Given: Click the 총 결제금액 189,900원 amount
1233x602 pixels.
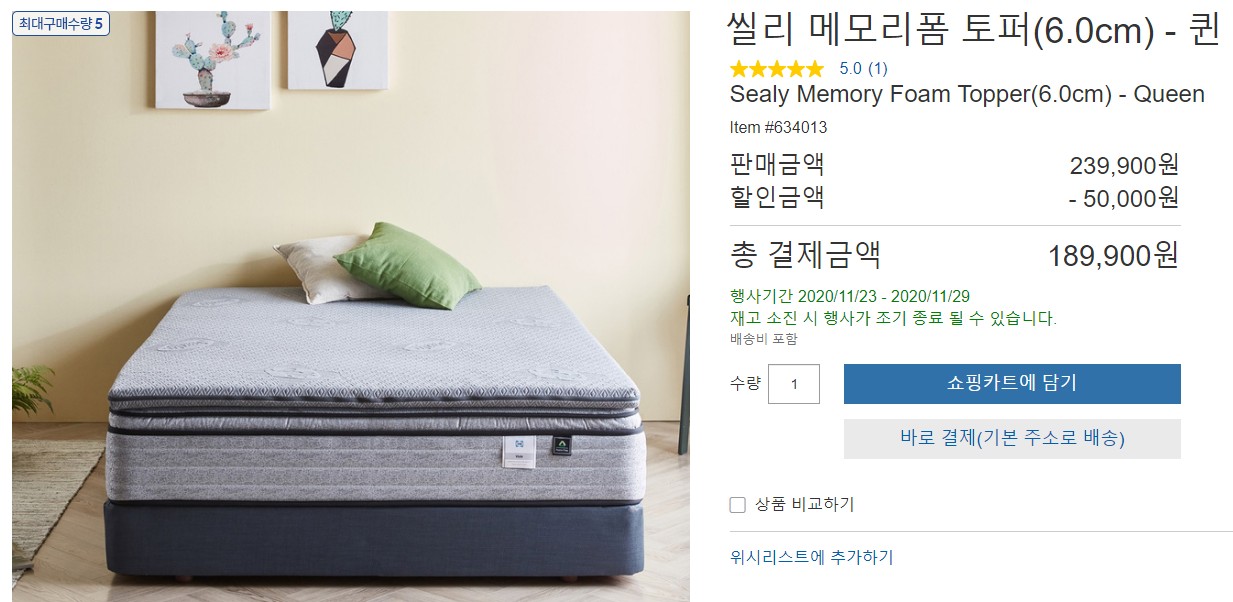Looking at the screenshot, I should point(1113,255).
